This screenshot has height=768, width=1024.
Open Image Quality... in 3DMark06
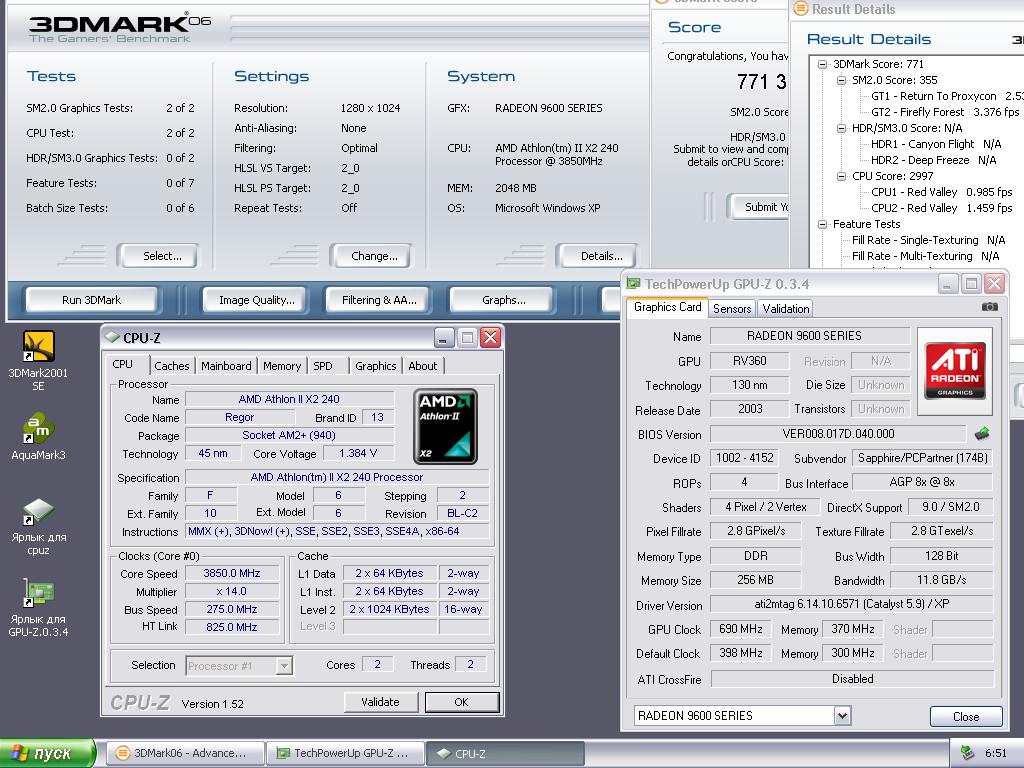pyautogui.click(x=256, y=300)
